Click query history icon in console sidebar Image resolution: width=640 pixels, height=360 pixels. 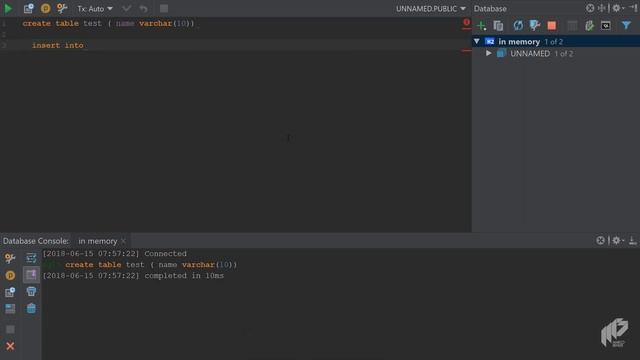[x=10, y=292]
